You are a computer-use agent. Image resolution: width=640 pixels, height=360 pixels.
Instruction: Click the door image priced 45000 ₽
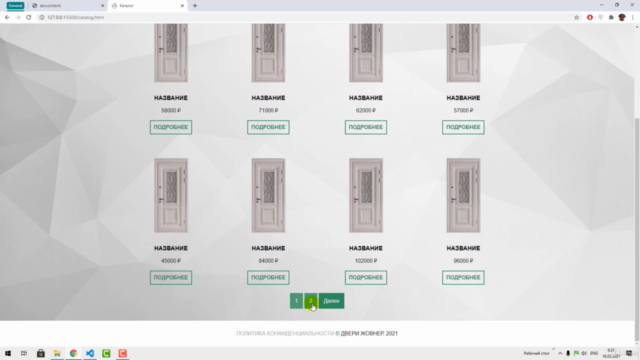(x=171, y=196)
